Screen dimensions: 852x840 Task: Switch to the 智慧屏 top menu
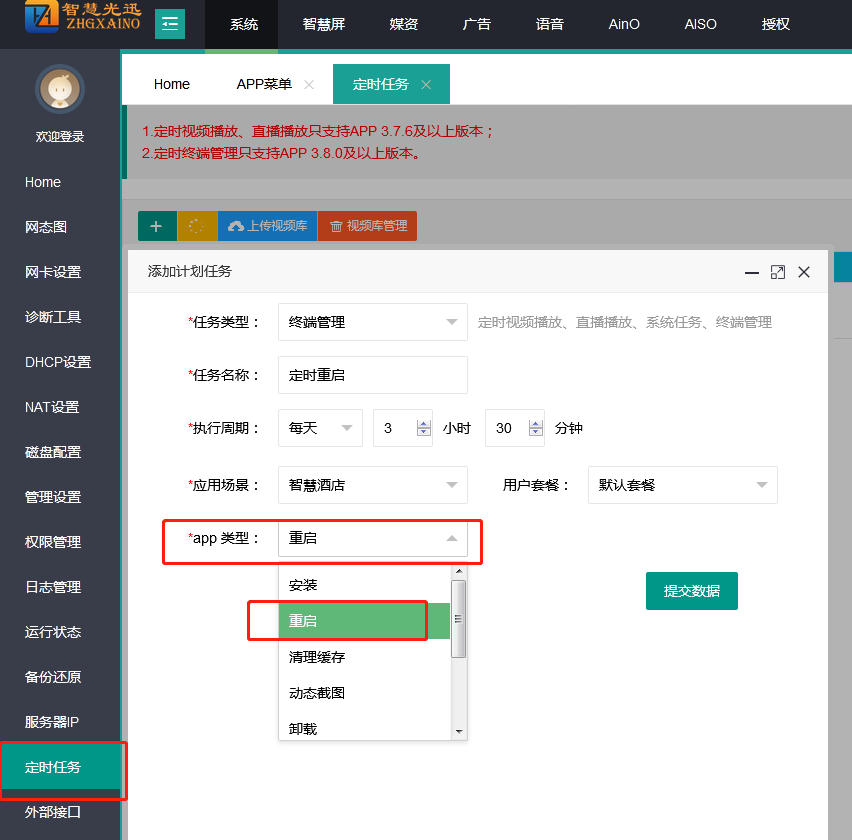click(324, 24)
